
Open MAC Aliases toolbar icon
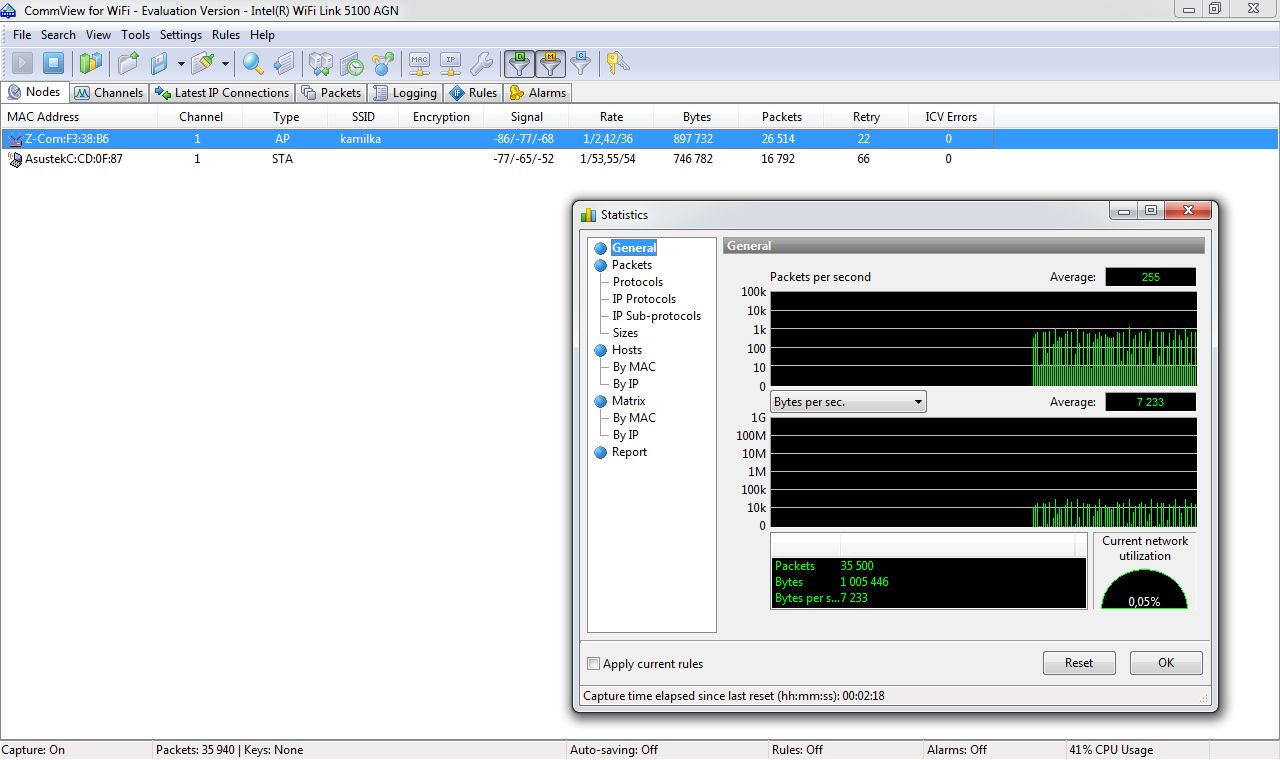coord(420,64)
